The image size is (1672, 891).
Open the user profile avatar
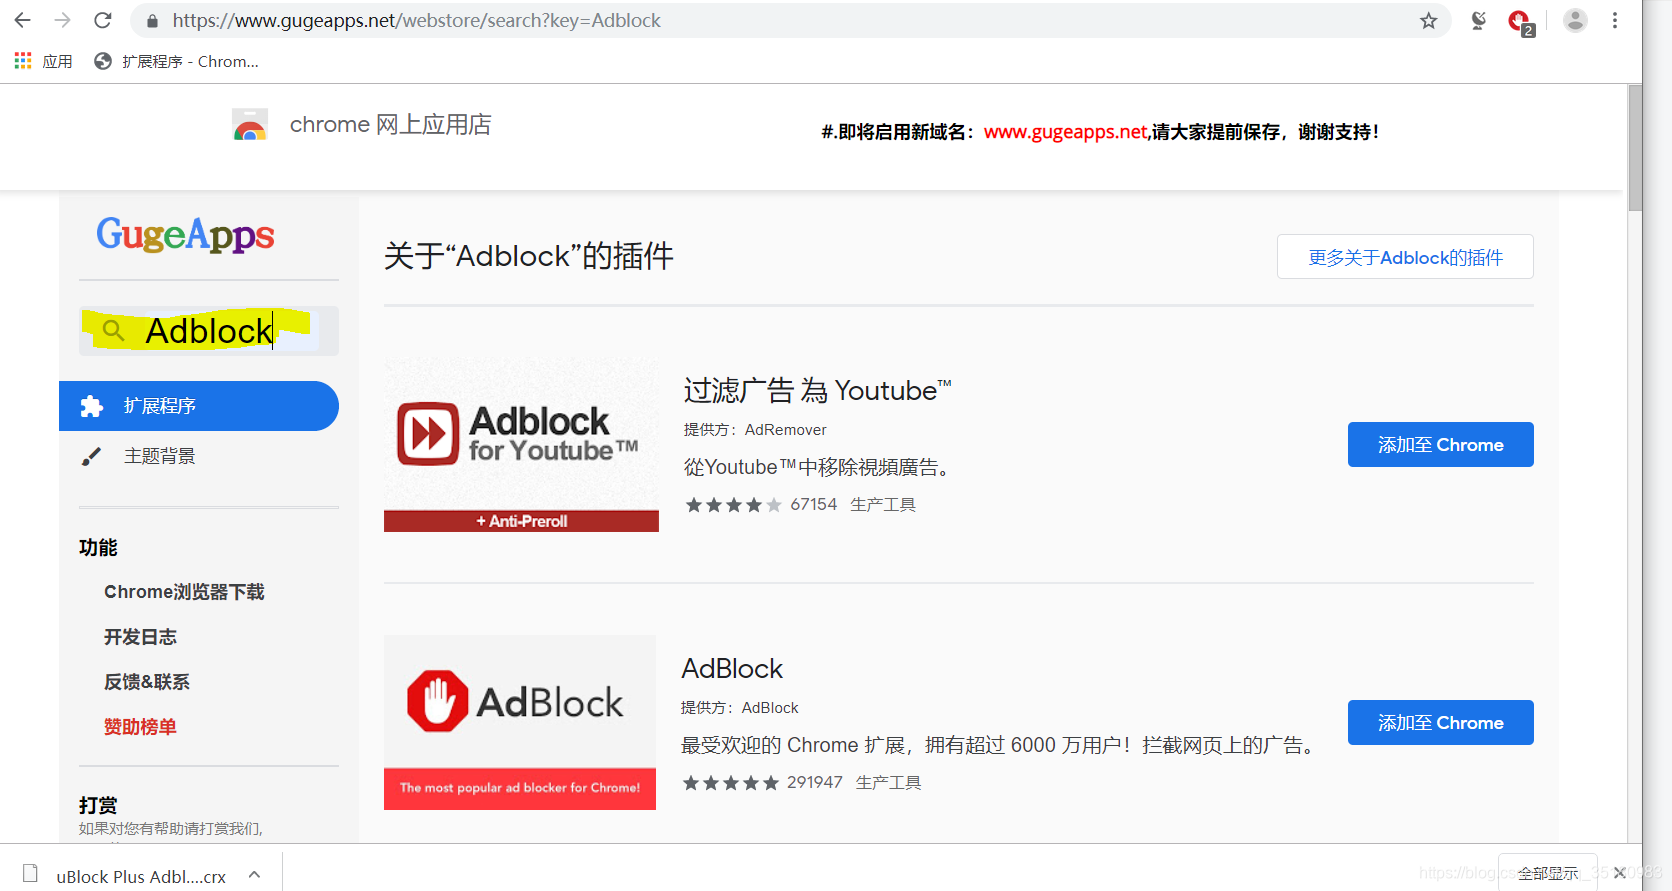(1575, 20)
